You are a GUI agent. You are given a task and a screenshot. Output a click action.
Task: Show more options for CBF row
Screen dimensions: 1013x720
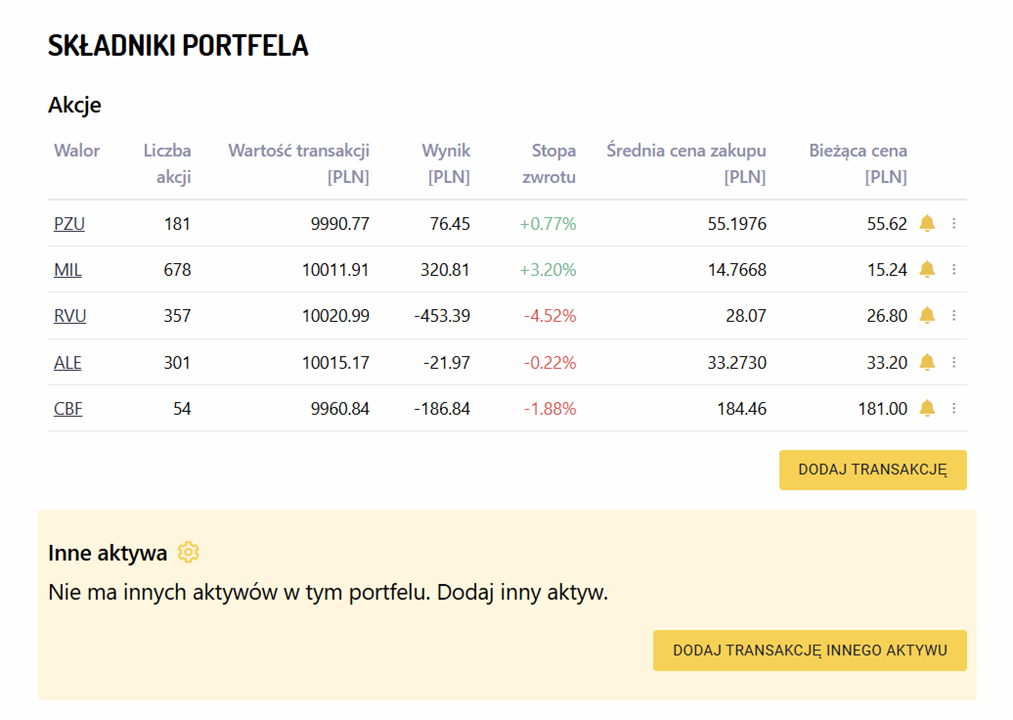coord(954,408)
